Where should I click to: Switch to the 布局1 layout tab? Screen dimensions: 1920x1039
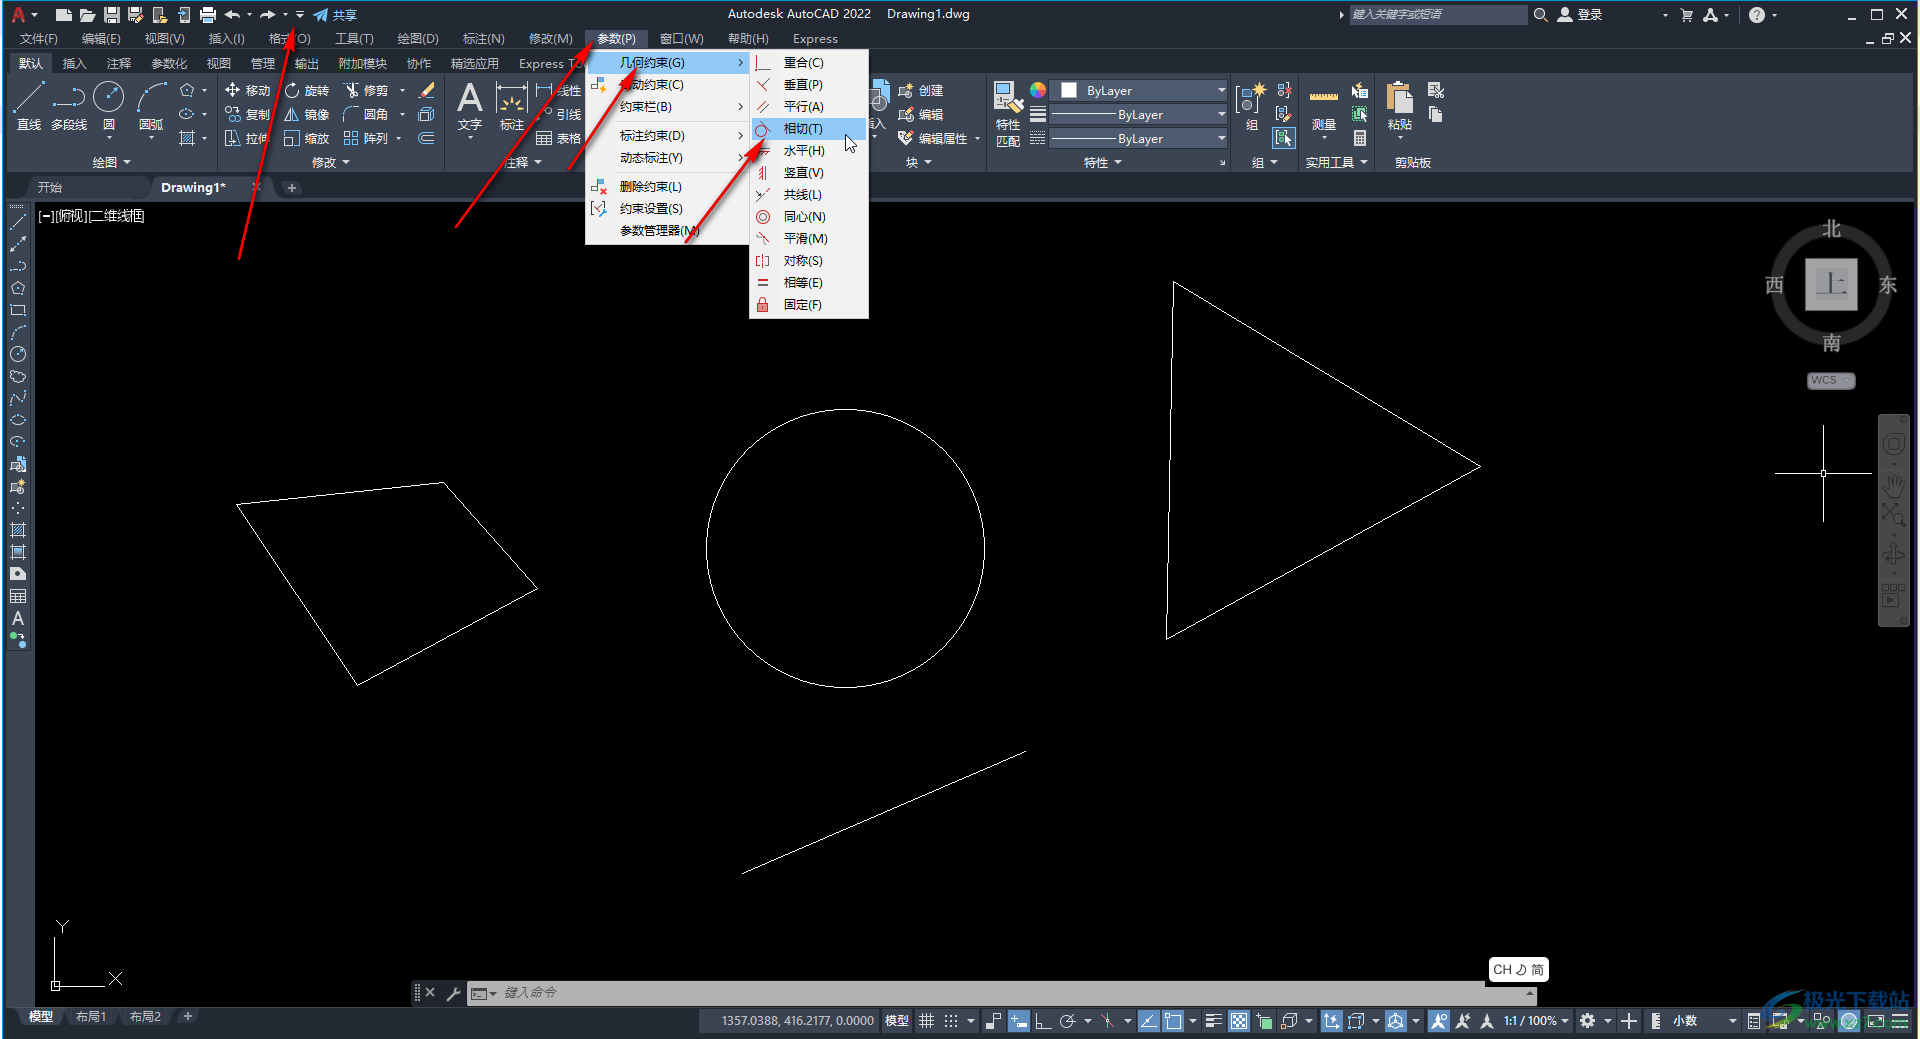[91, 1017]
